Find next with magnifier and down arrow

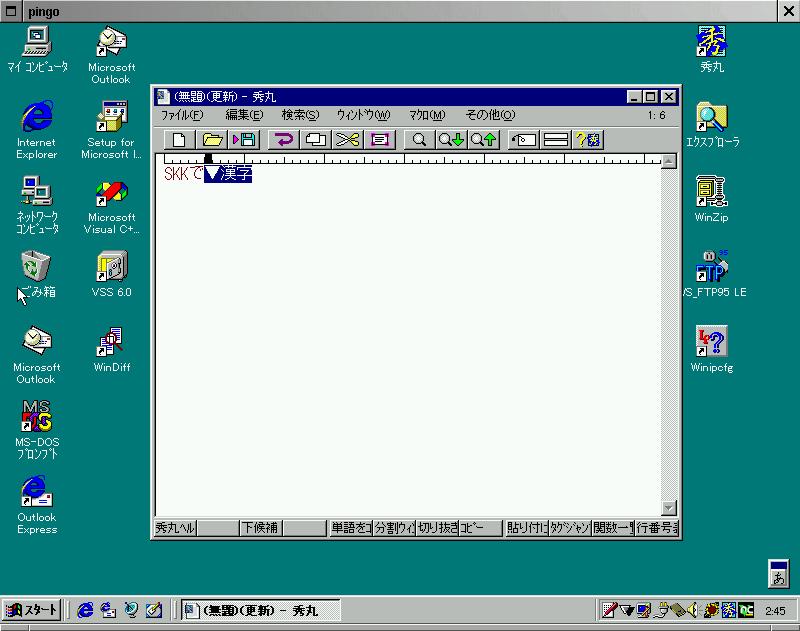pos(452,139)
